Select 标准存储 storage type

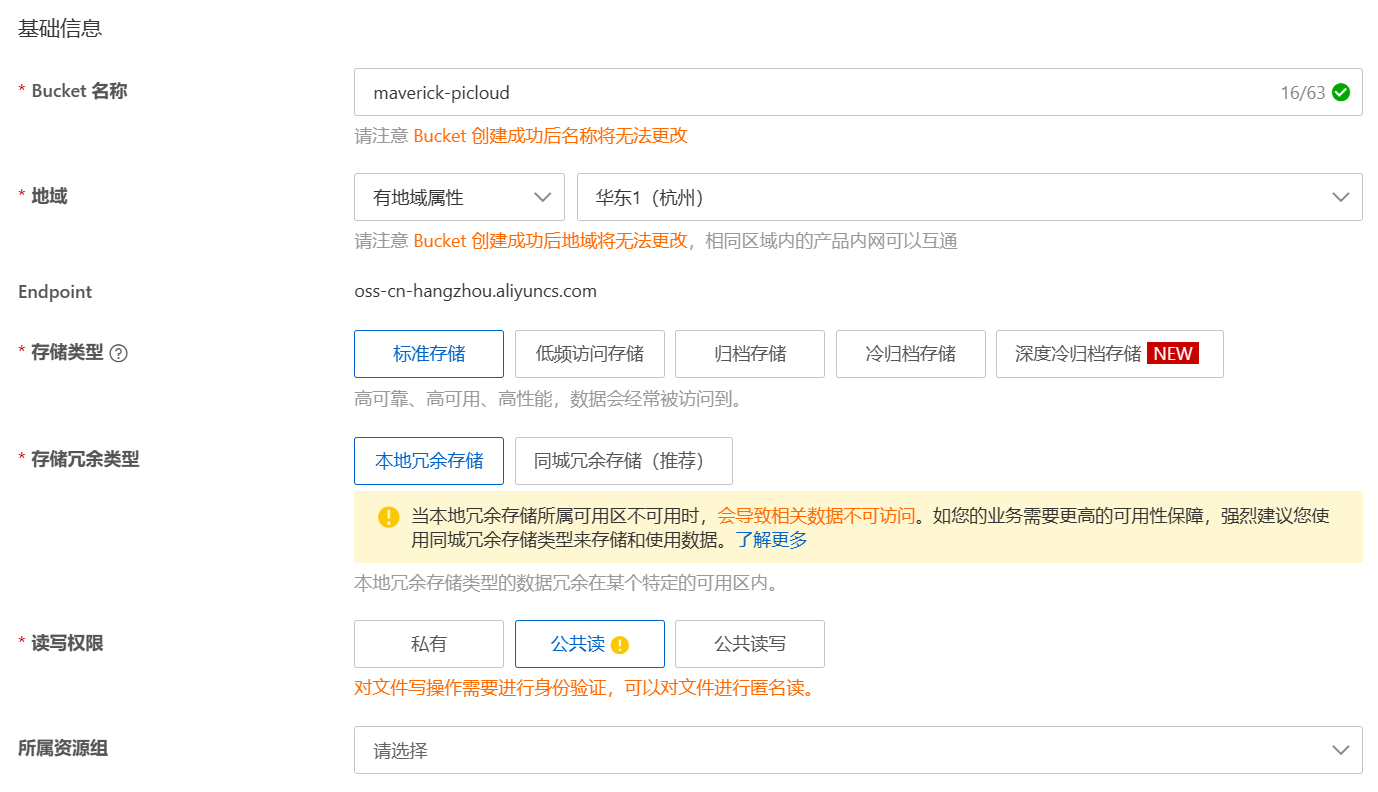point(428,354)
